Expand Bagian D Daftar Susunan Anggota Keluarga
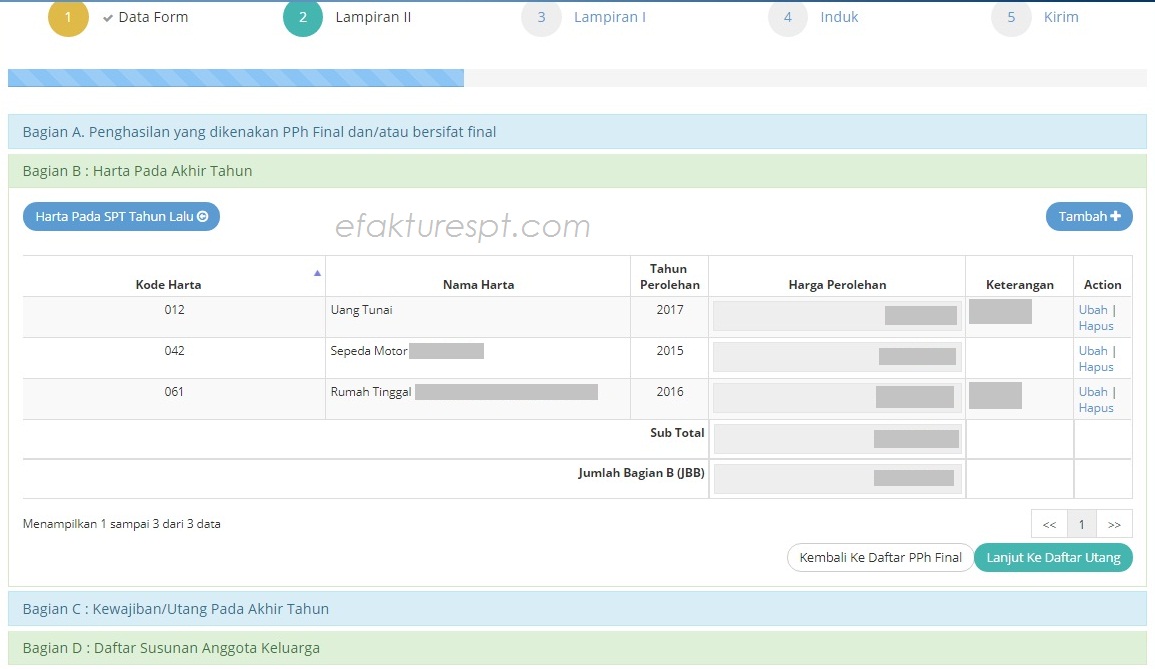 pos(170,648)
